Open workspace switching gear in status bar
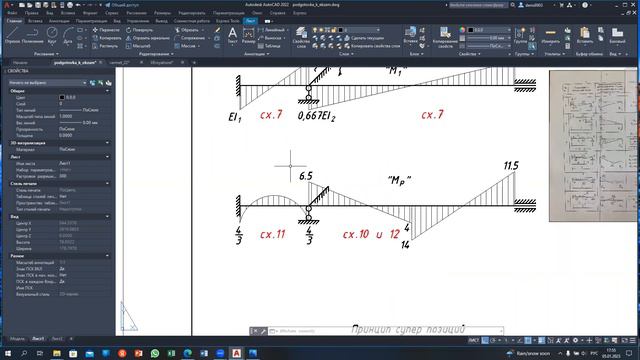The height and width of the screenshot is (360, 640). 575,340
